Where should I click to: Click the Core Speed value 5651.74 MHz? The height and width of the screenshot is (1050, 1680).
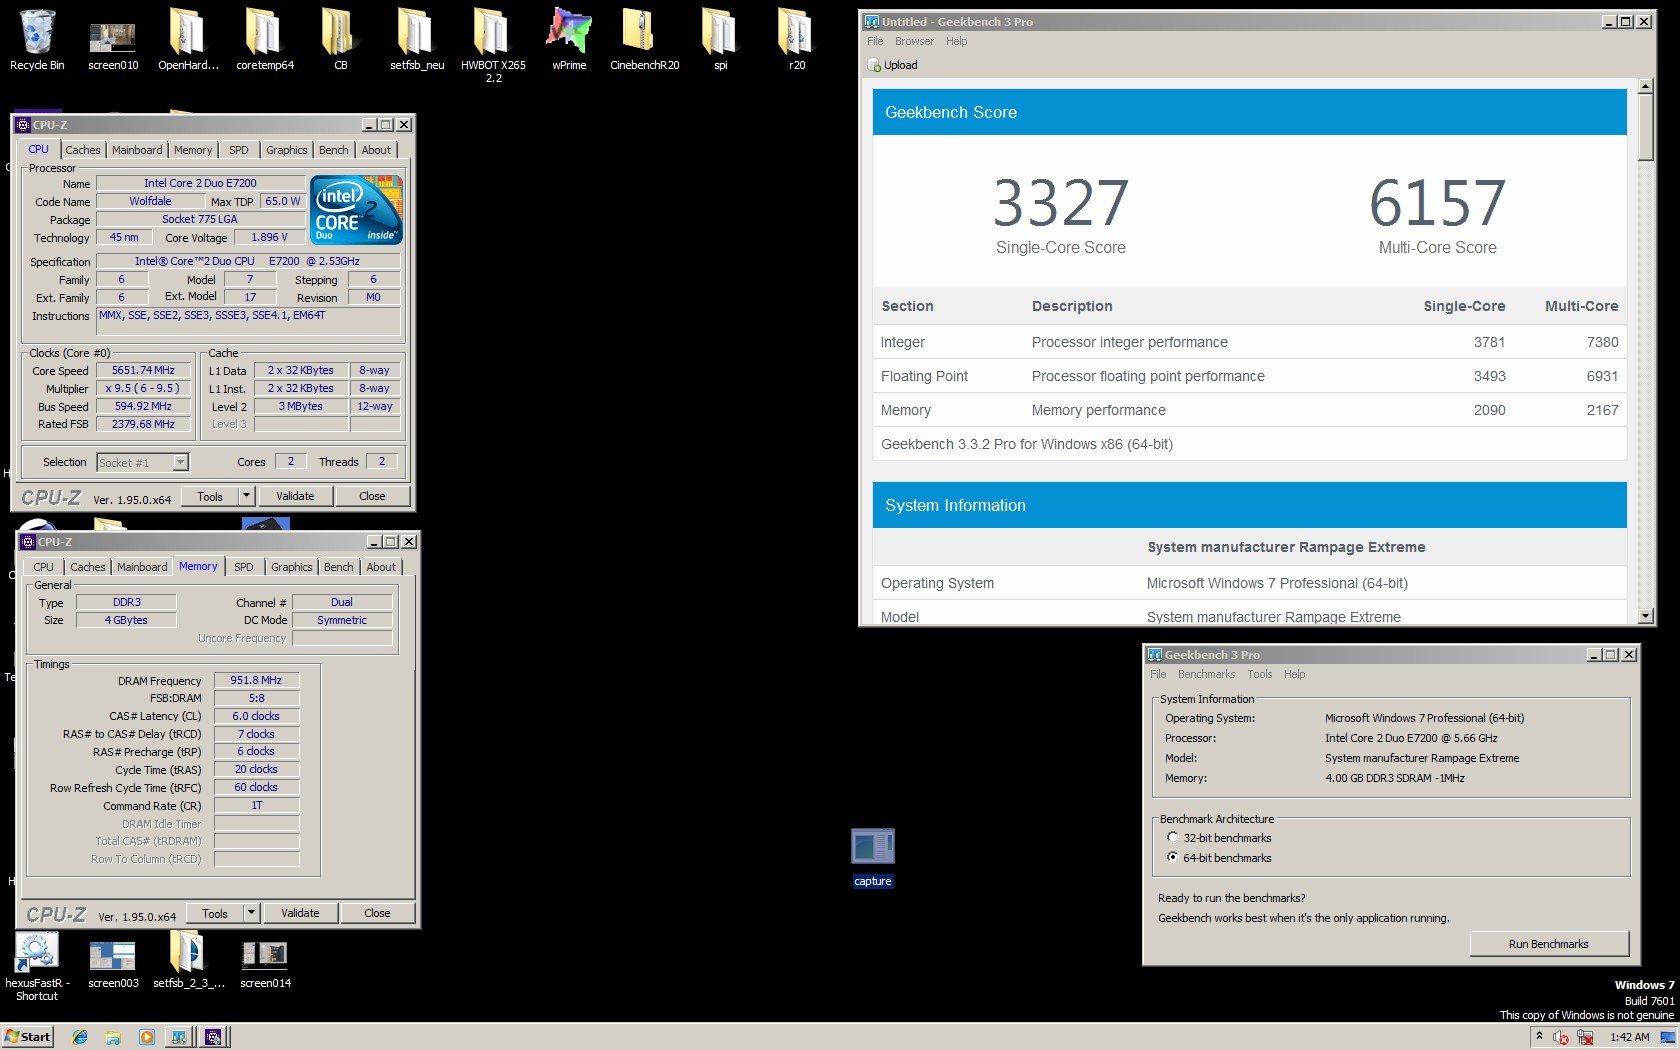click(143, 370)
